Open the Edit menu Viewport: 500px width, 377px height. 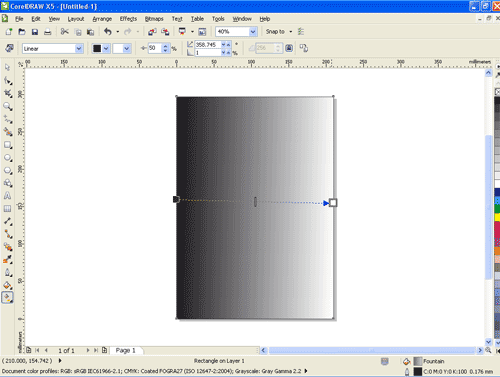click(36, 19)
